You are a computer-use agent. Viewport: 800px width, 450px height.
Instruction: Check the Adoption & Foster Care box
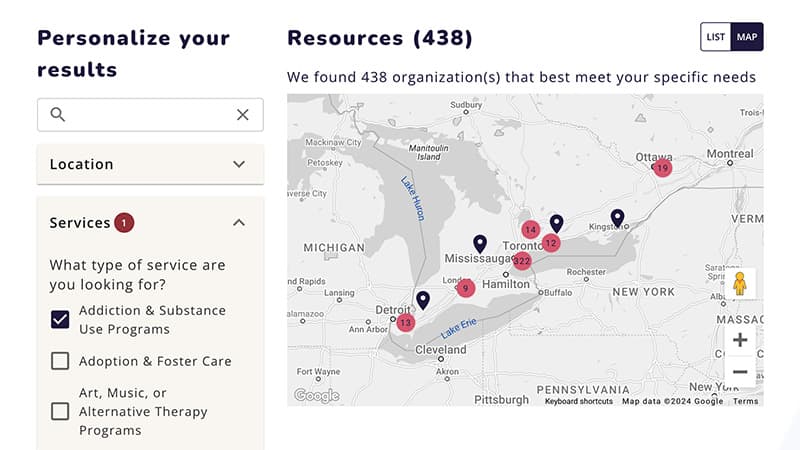click(x=60, y=361)
